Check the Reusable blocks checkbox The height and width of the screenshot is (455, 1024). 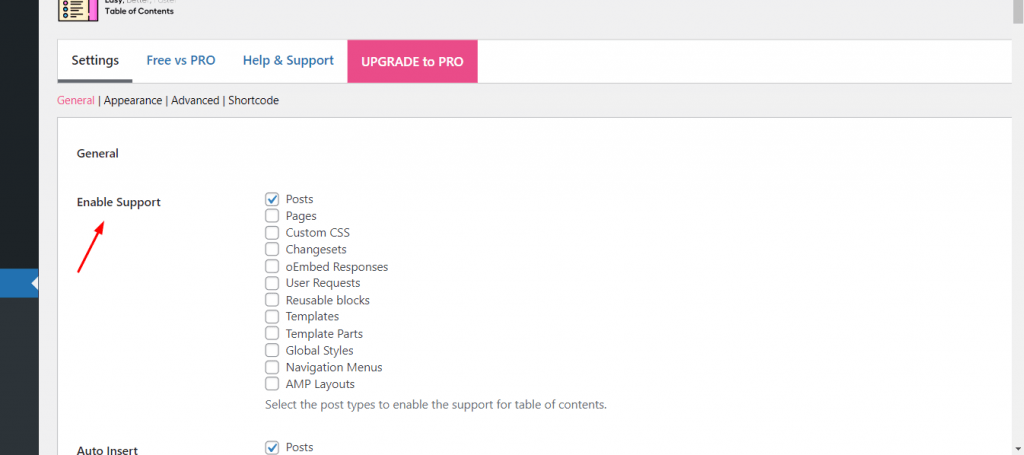(x=272, y=300)
